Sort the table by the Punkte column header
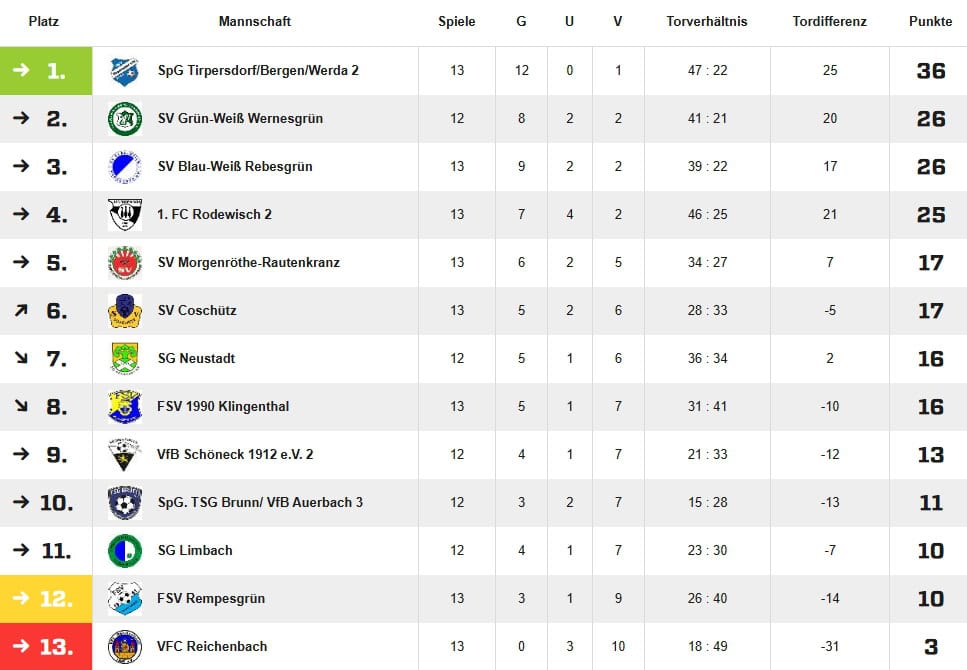 click(930, 22)
